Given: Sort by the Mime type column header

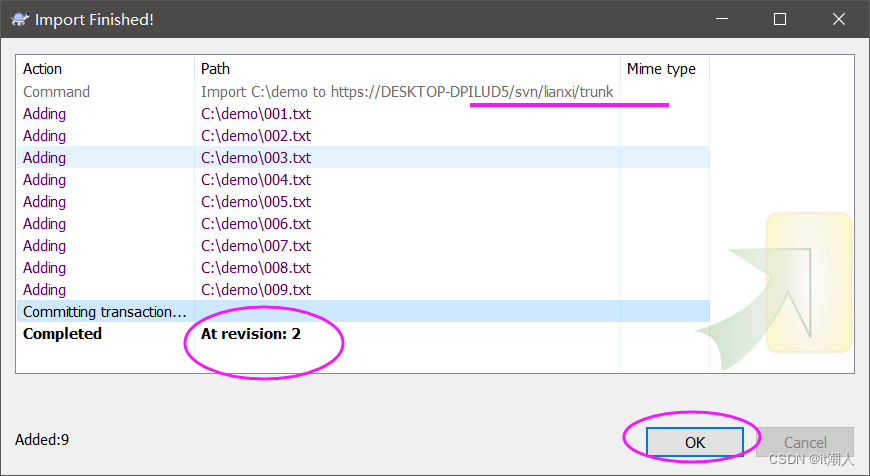Looking at the screenshot, I should [x=665, y=69].
